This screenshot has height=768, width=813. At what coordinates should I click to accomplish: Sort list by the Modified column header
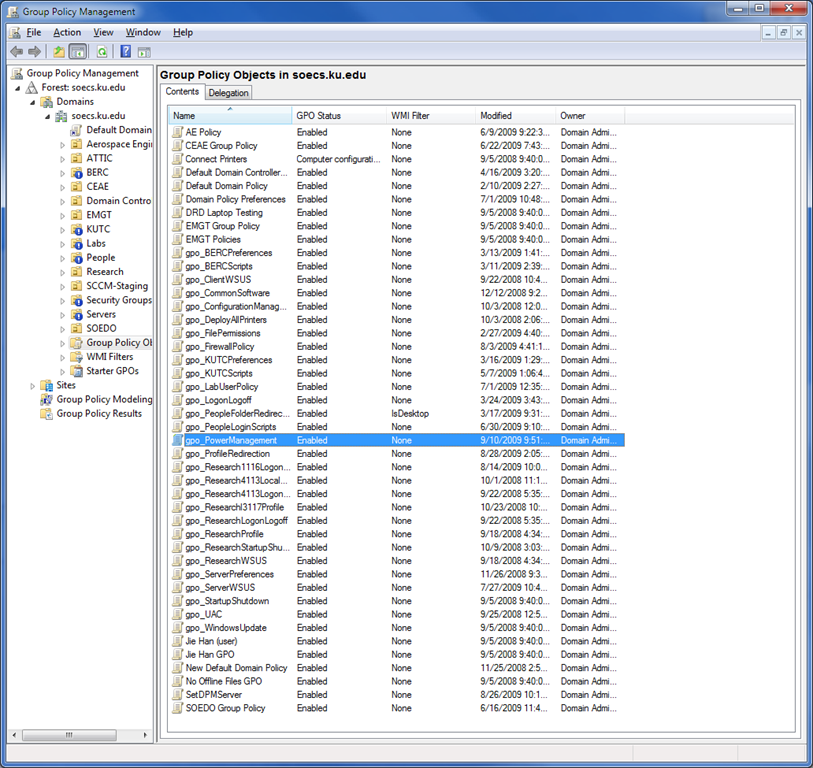(x=496, y=116)
